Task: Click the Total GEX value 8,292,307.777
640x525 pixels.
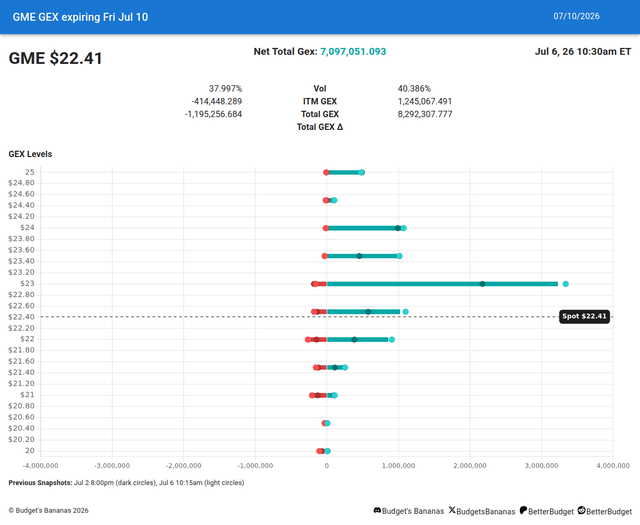Action: (x=425, y=114)
